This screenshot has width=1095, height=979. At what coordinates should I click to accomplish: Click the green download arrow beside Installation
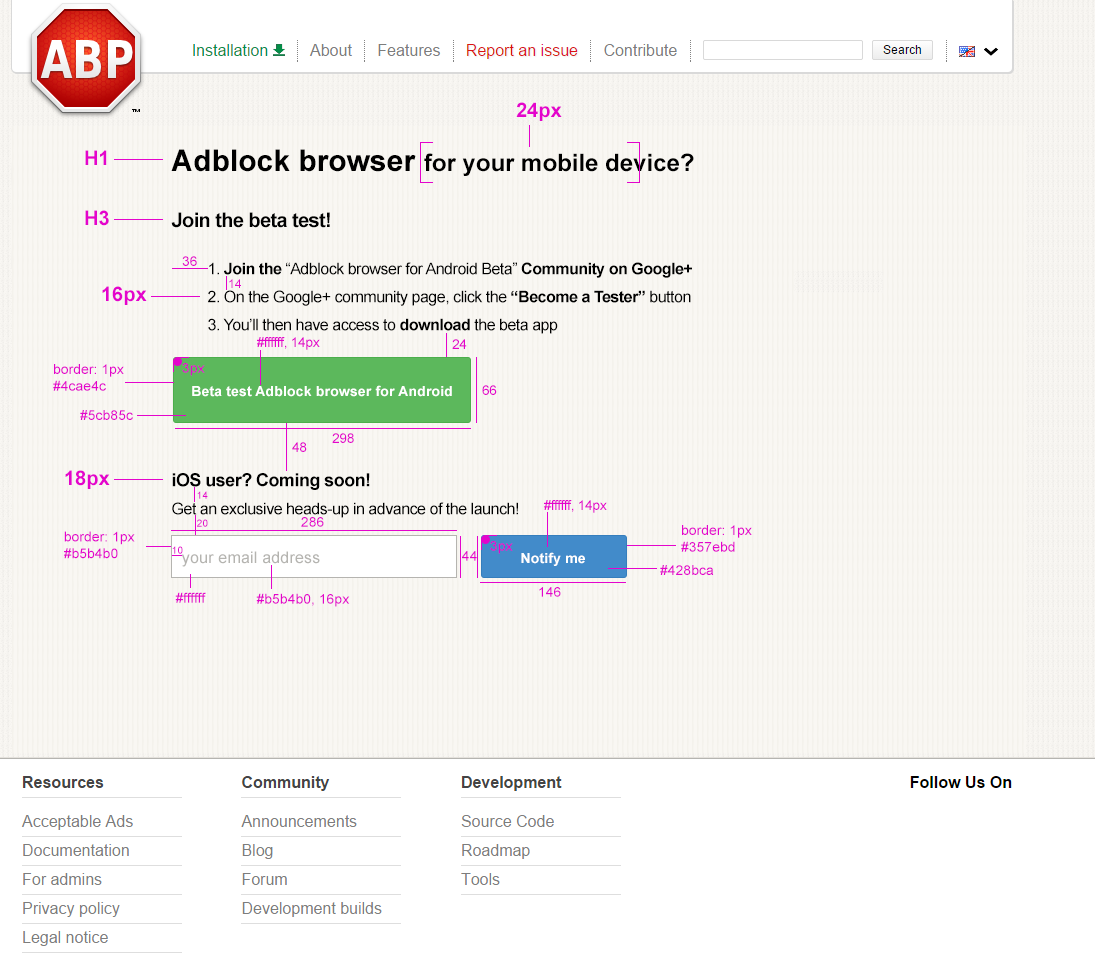(x=279, y=50)
